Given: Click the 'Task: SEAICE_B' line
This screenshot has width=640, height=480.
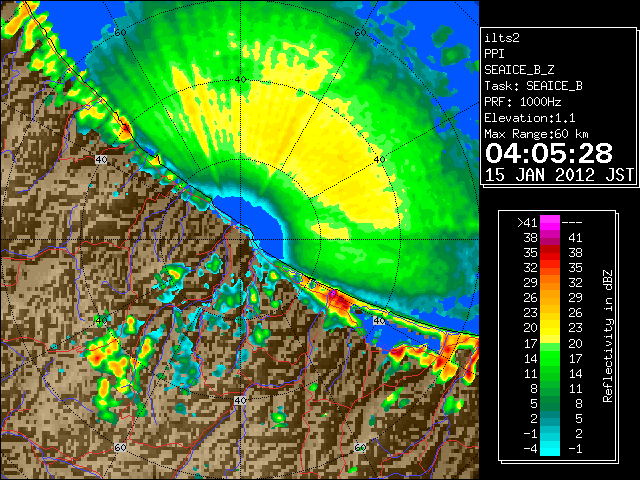Looking at the screenshot, I should pyautogui.click(x=533, y=86).
